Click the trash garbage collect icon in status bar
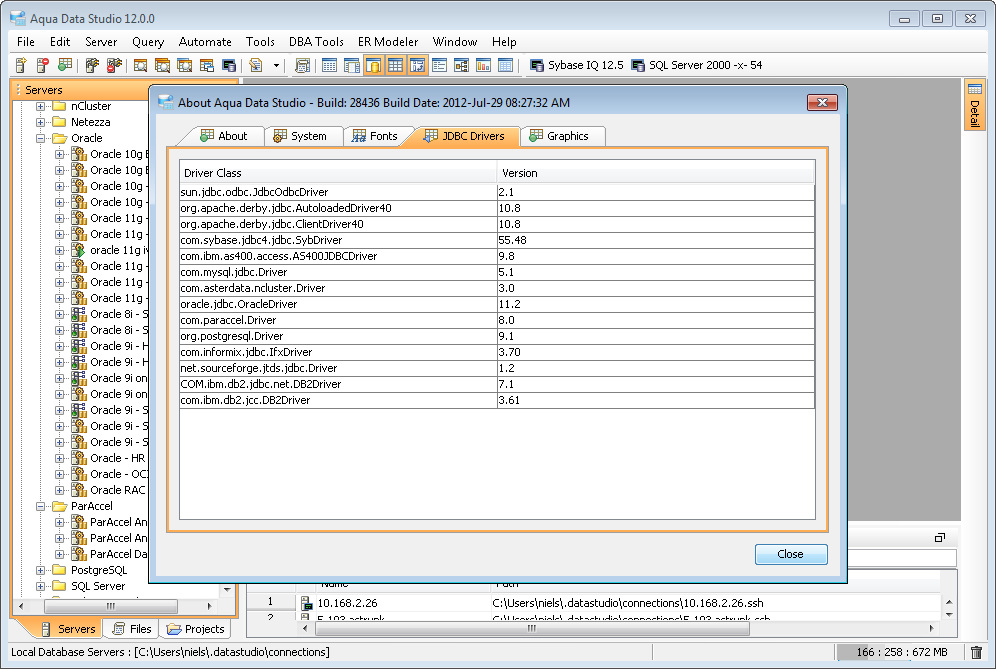 click(x=976, y=652)
